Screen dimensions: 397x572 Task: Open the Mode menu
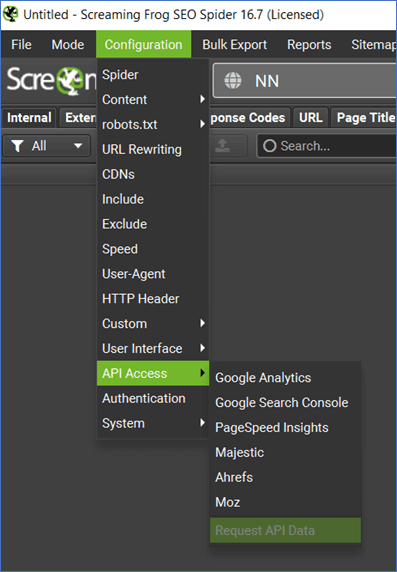68,45
